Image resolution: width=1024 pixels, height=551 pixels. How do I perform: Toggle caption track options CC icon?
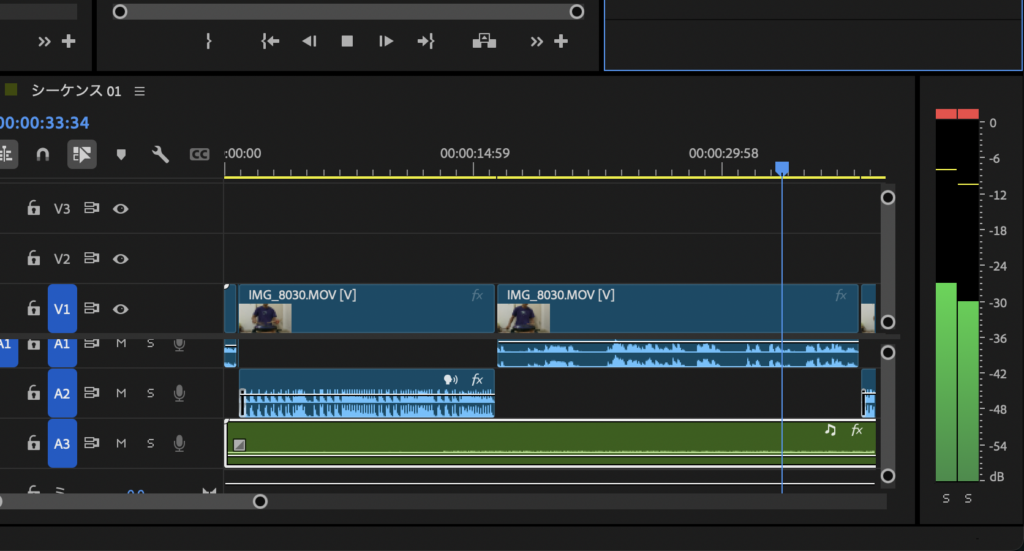click(199, 155)
